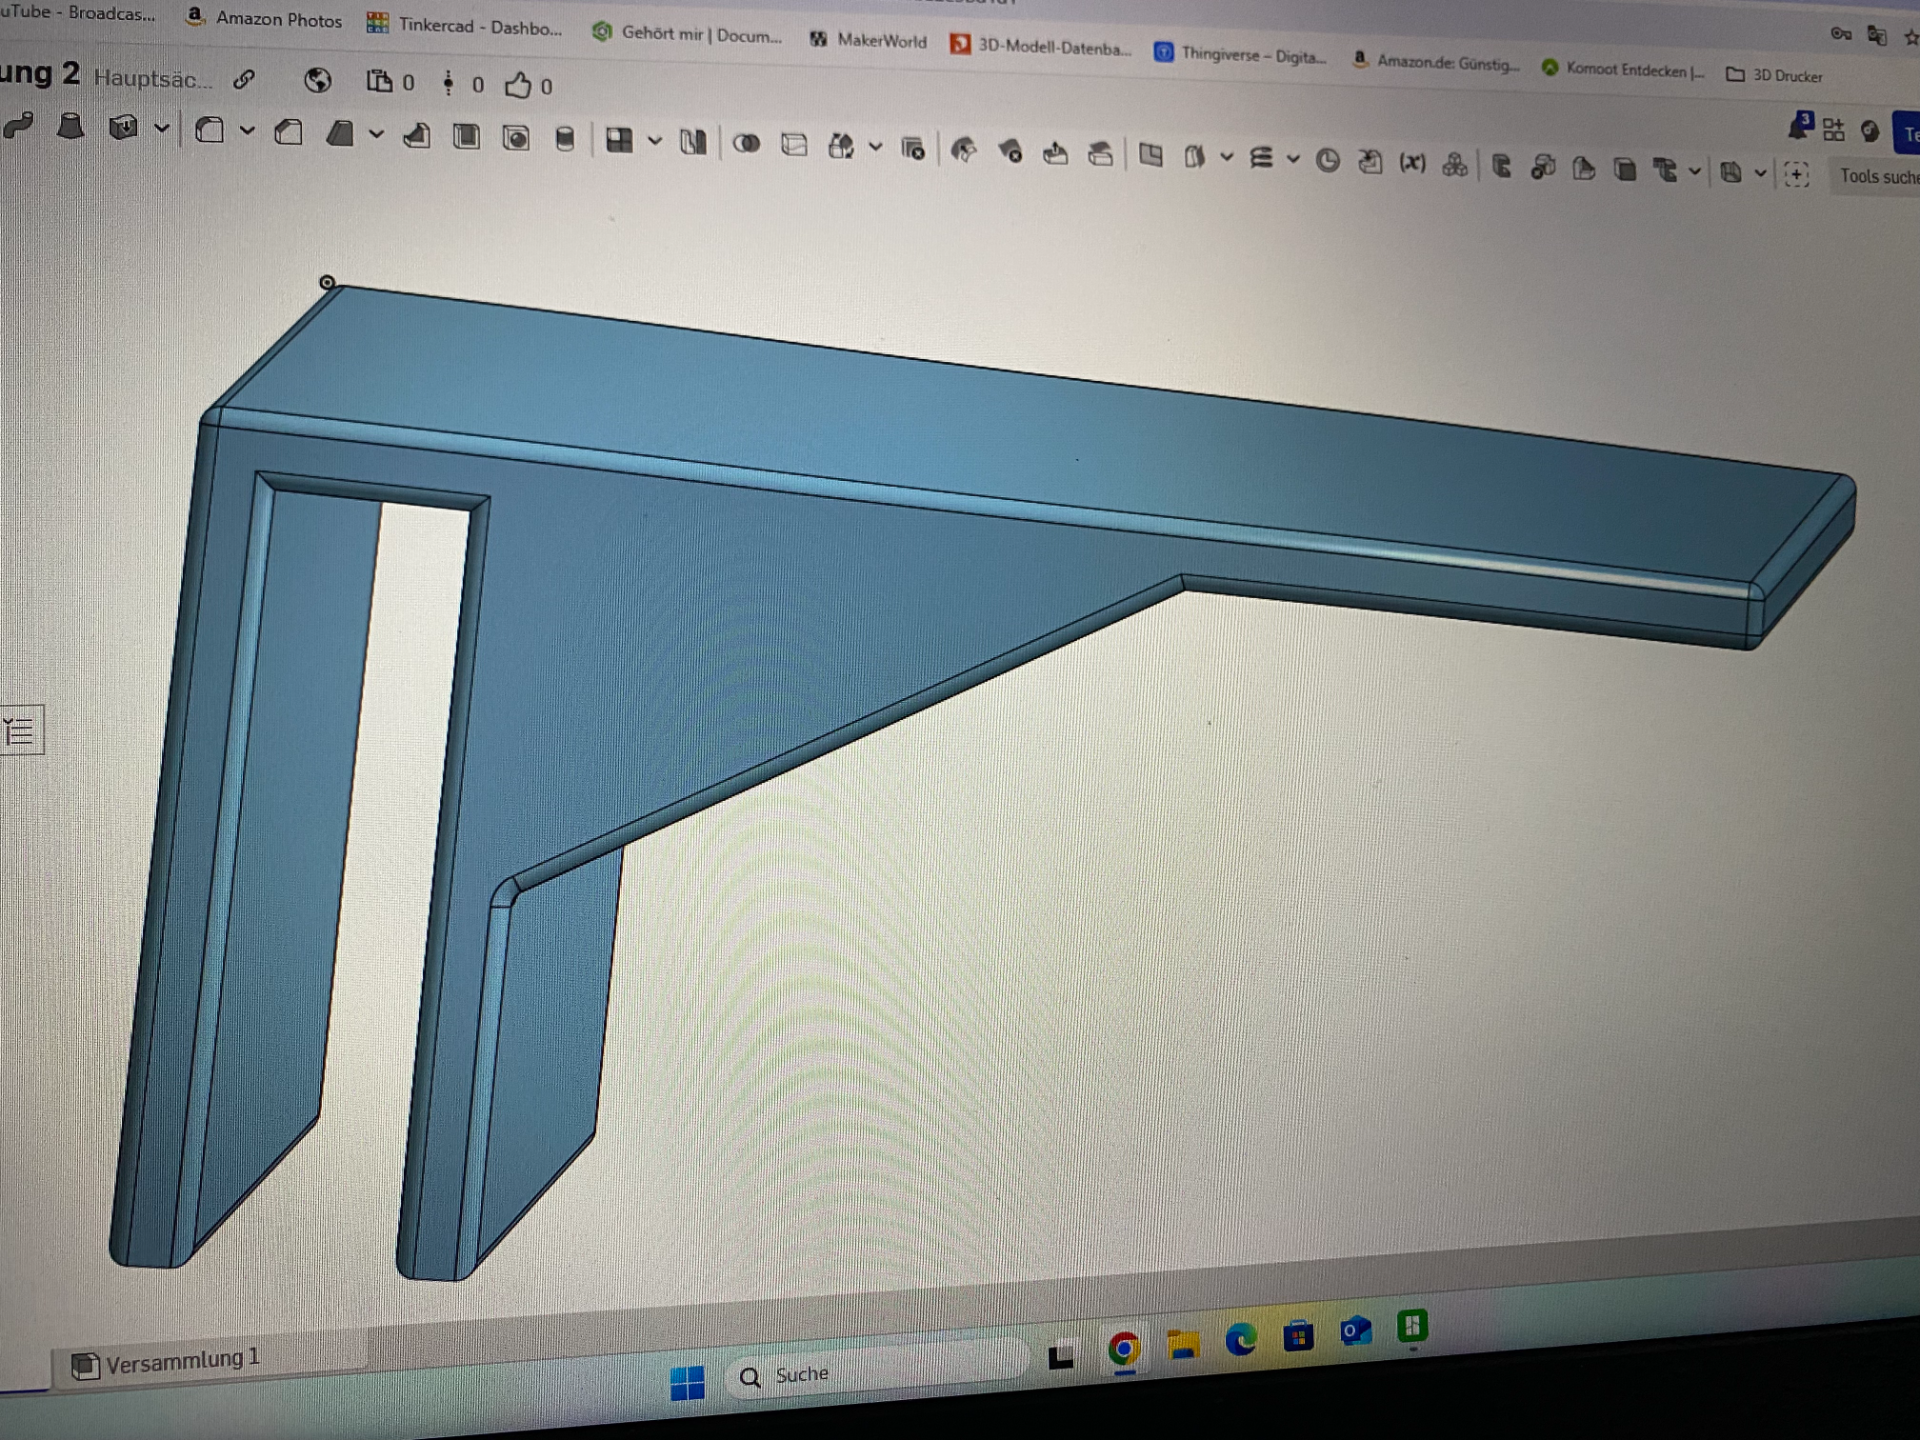The width and height of the screenshot is (1920, 1440).
Task: Open the Gehört mir | Docum... bookmark
Action: [x=687, y=34]
